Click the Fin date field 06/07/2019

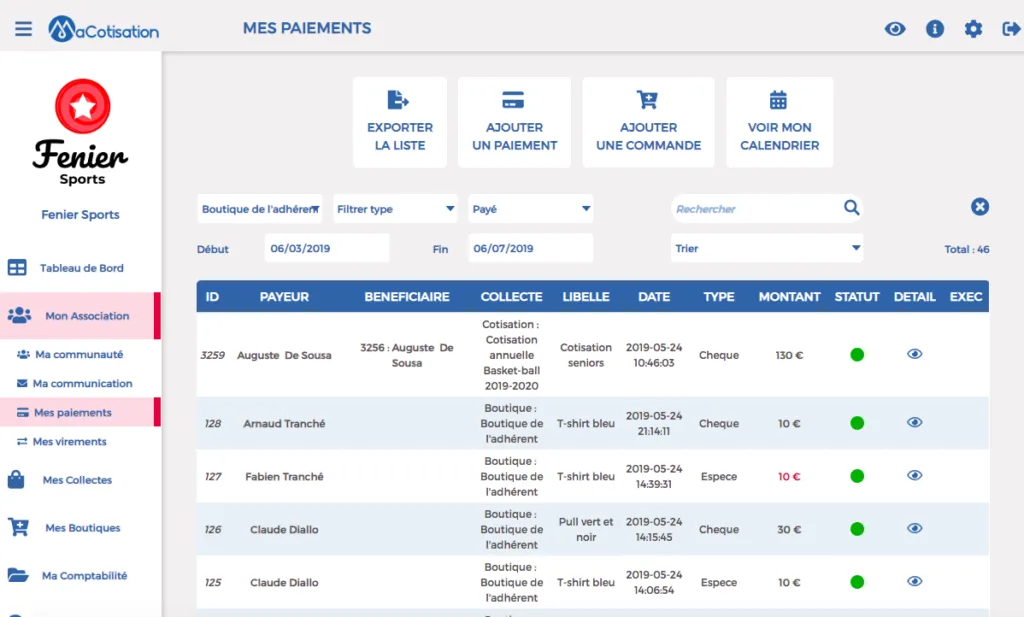[530, 248]
